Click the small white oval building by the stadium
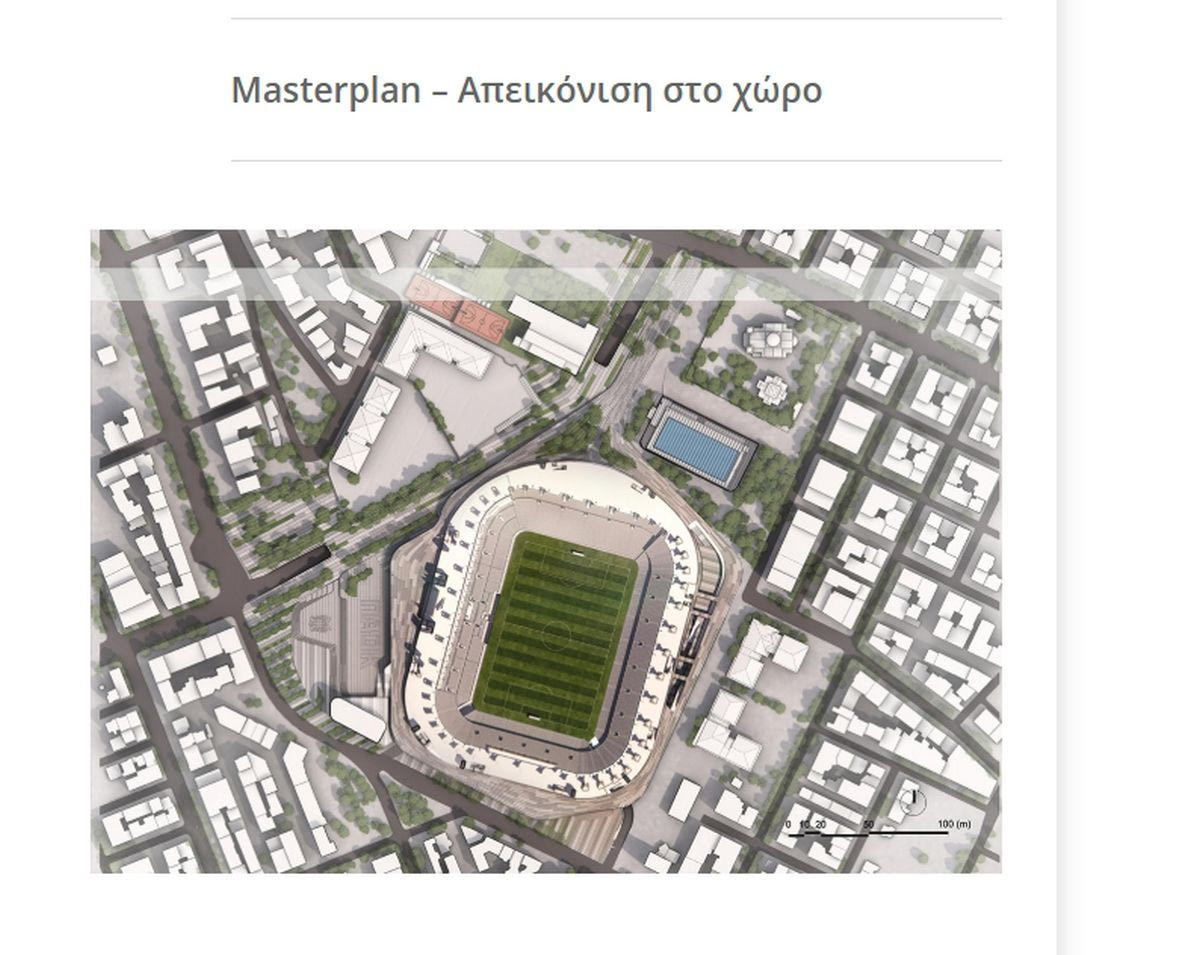This screenshot has height=955, width=1200. coord(358,719)
